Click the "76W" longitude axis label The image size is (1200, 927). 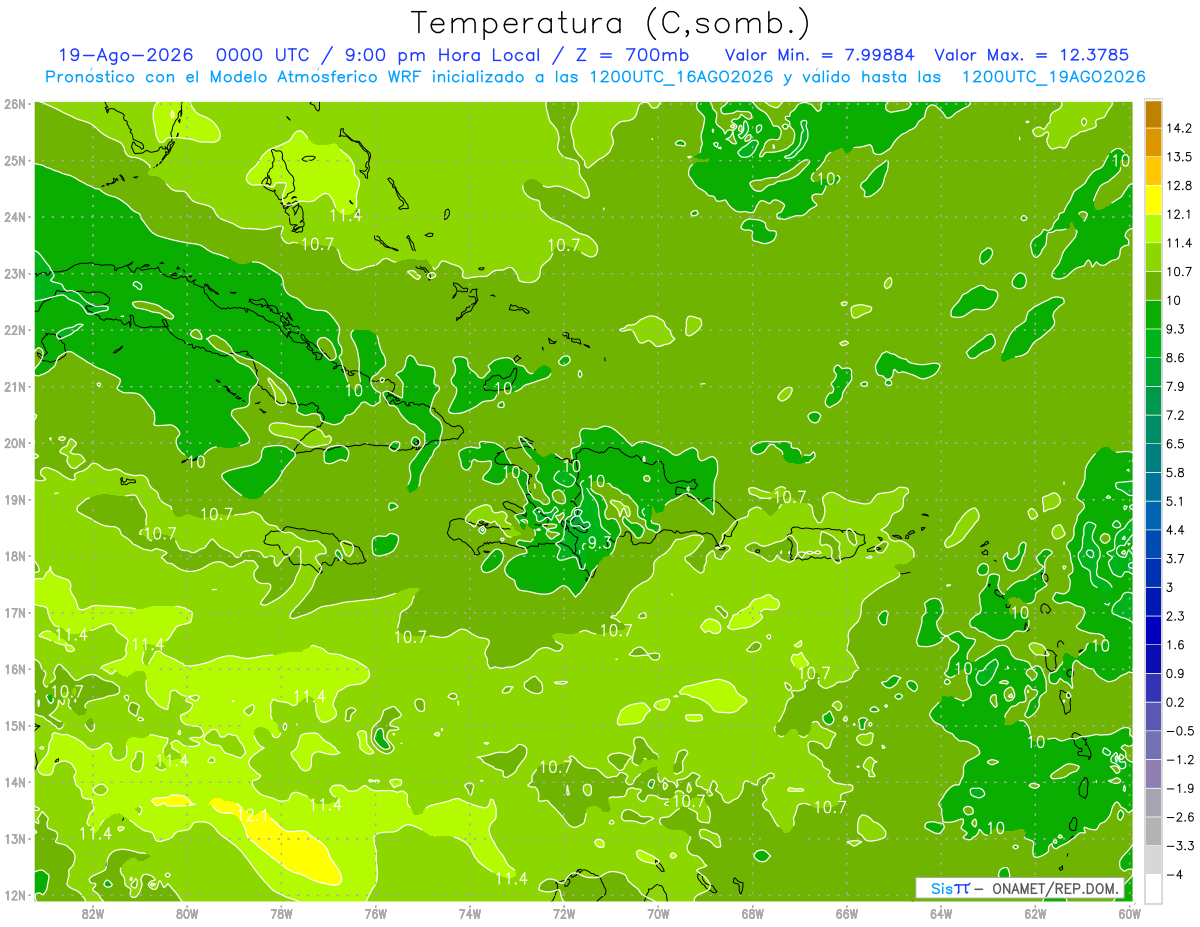tap(375, 913)
